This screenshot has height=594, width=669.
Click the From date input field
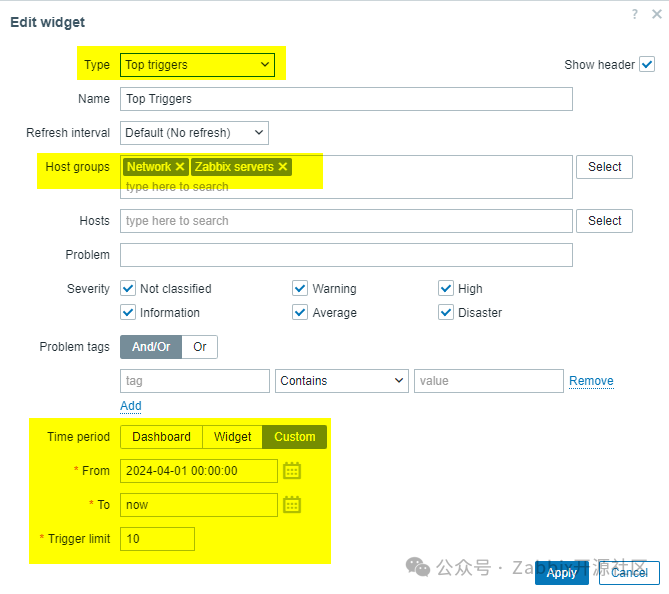pos(199,471)
